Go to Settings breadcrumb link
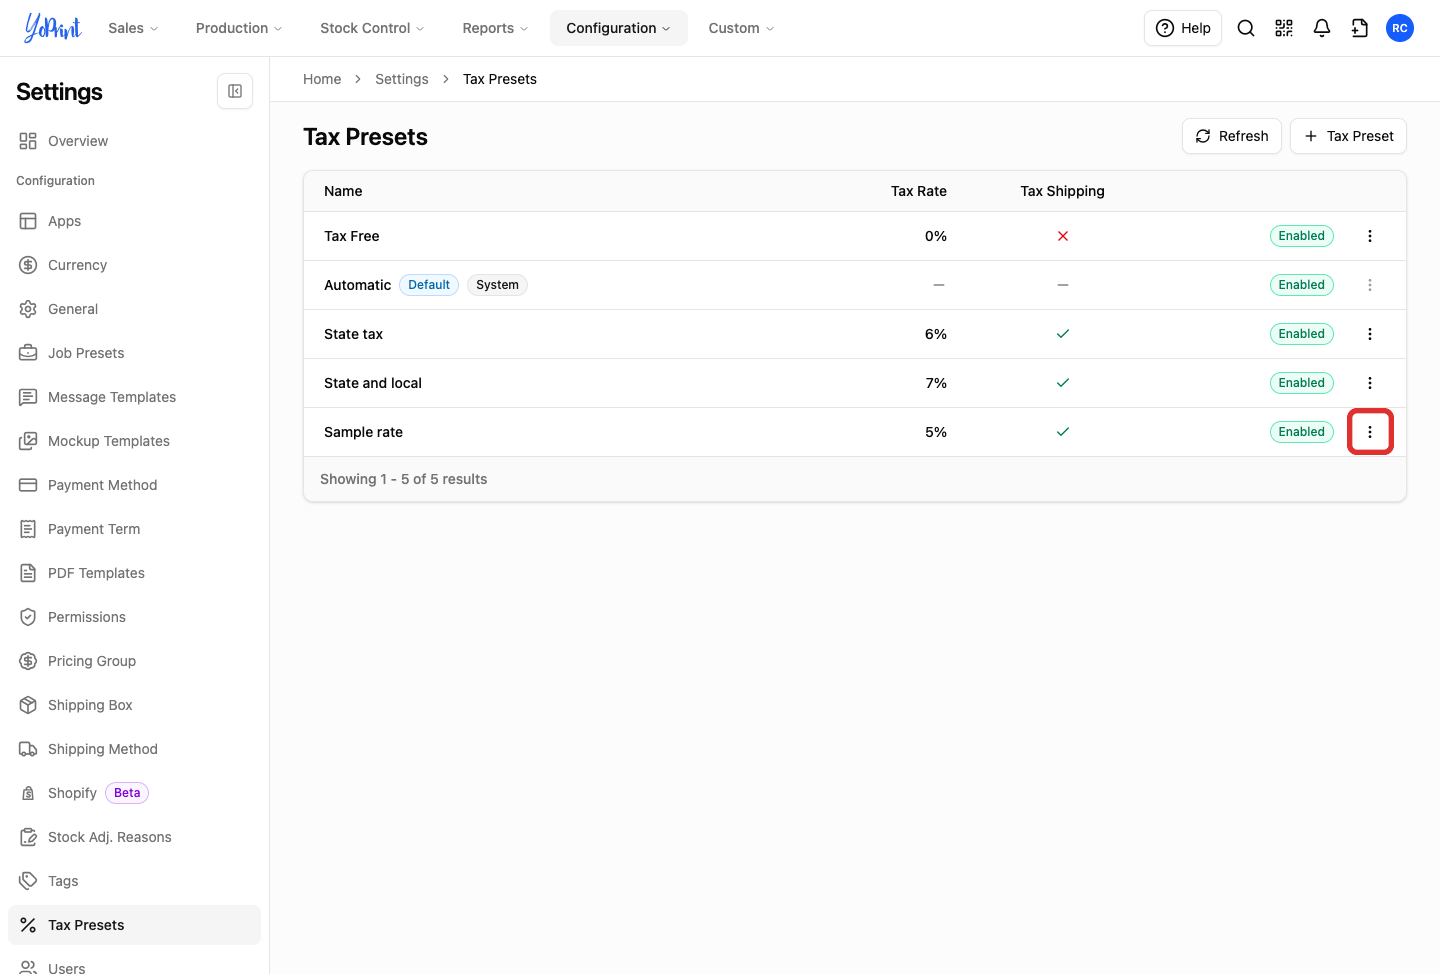Screen dimensions: 1440x974 [401, 79]
